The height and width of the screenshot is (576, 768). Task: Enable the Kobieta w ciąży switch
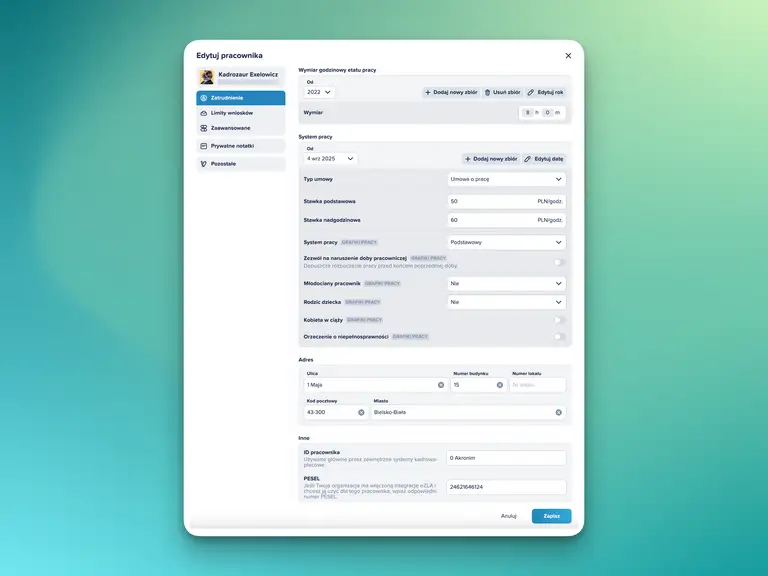tap(559, 320)
